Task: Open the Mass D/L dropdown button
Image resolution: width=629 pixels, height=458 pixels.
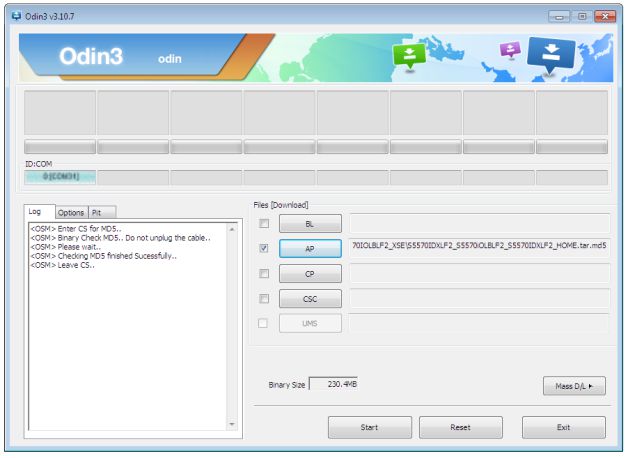Action: click(574, 386)
